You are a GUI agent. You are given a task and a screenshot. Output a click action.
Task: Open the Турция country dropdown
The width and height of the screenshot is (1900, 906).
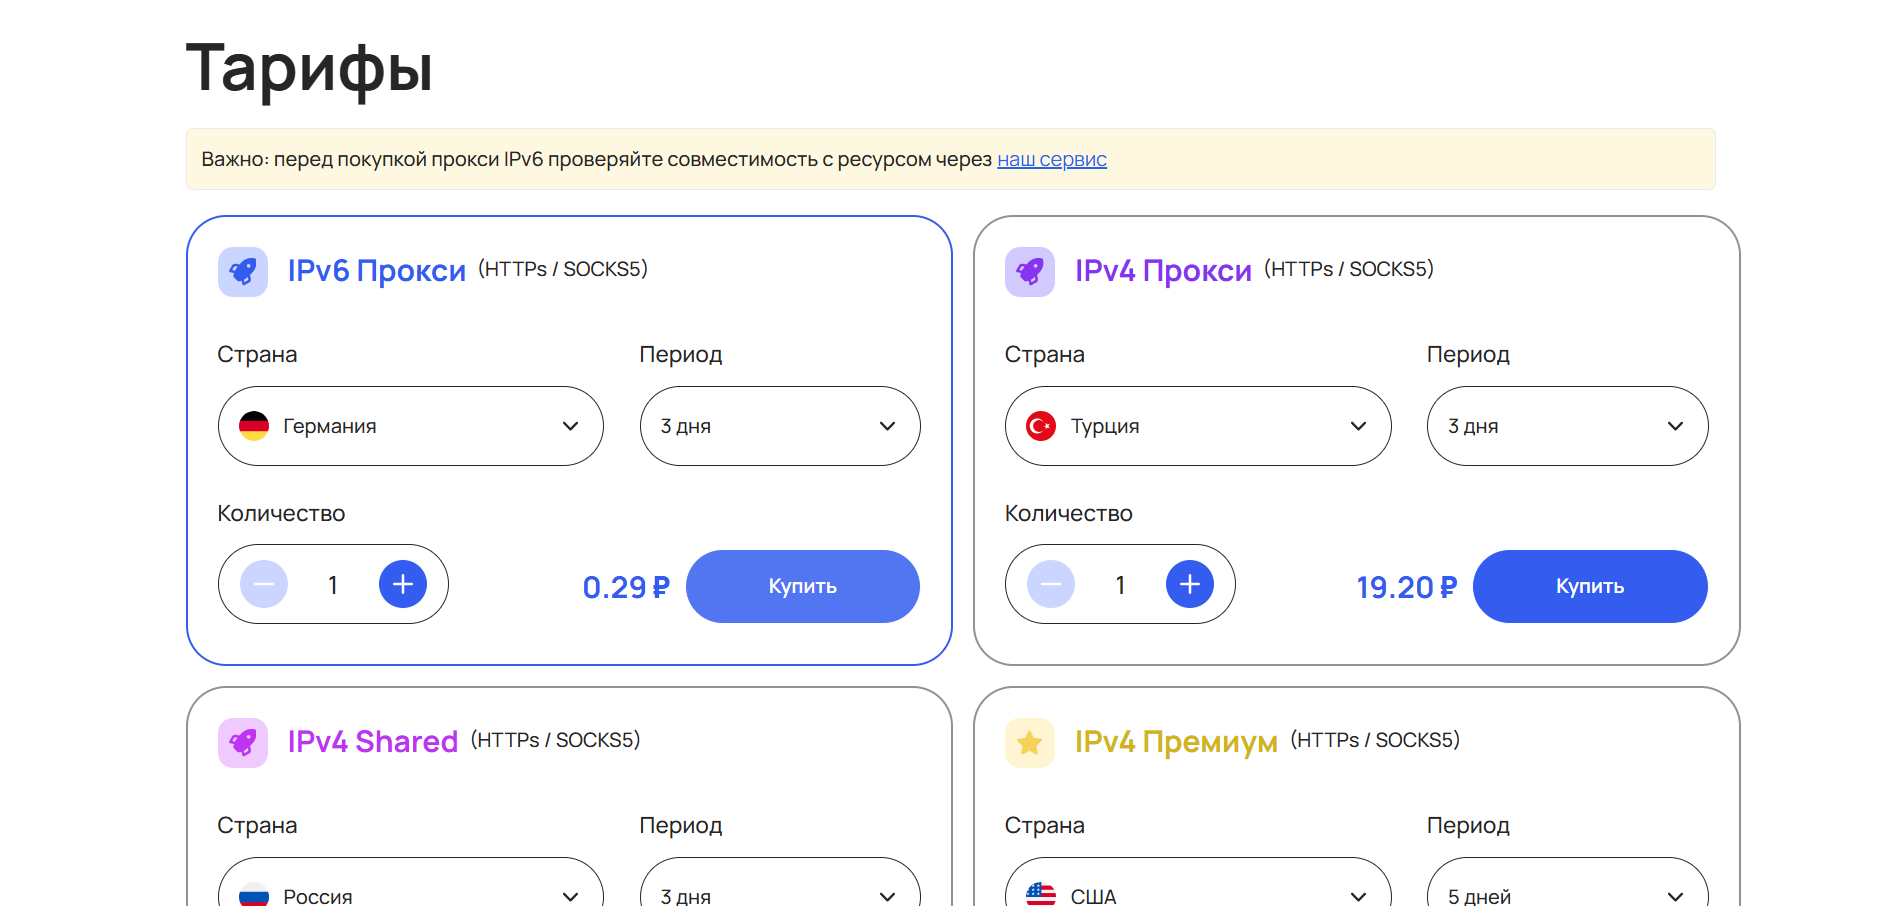point(1197,426)
